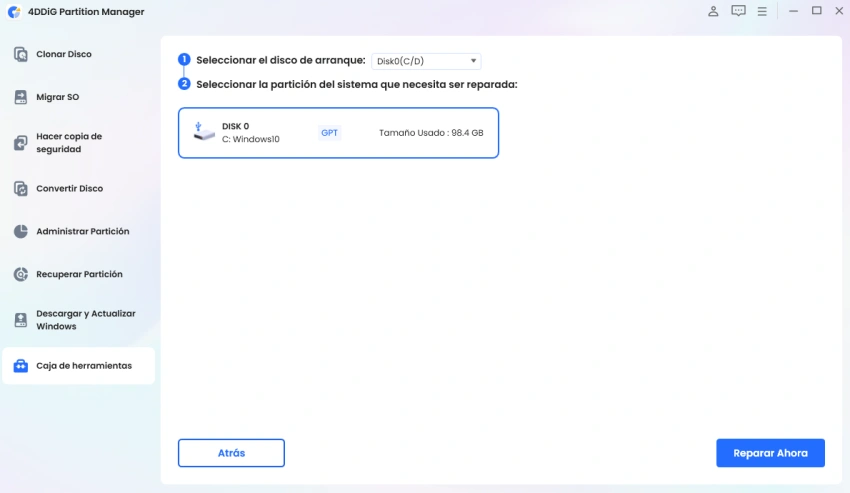Click the 4DDiG app logo
850x493 pixels.
pos(14,11)
